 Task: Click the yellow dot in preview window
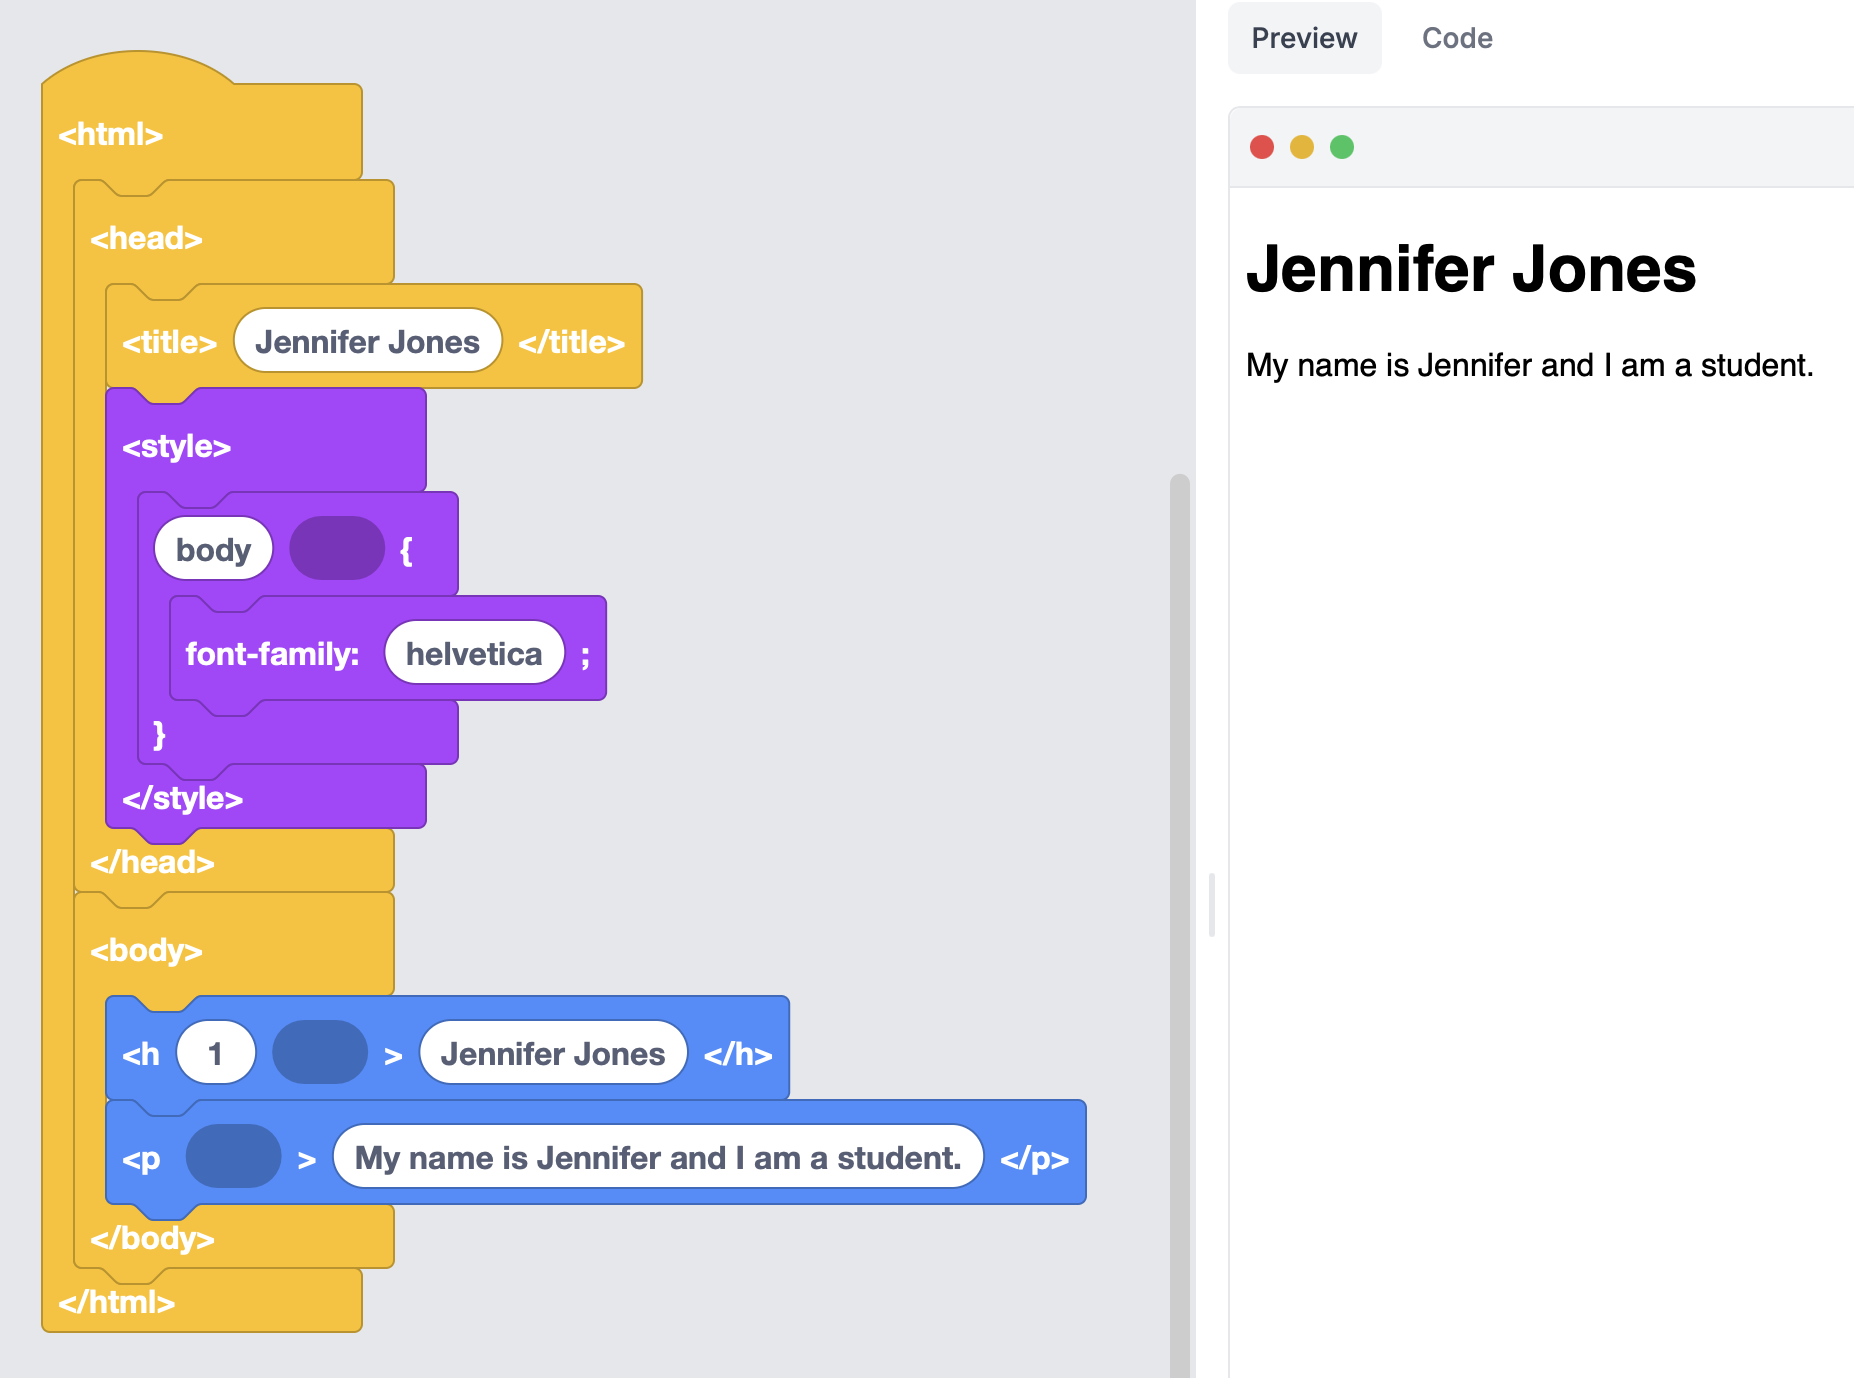(1302, 147)
